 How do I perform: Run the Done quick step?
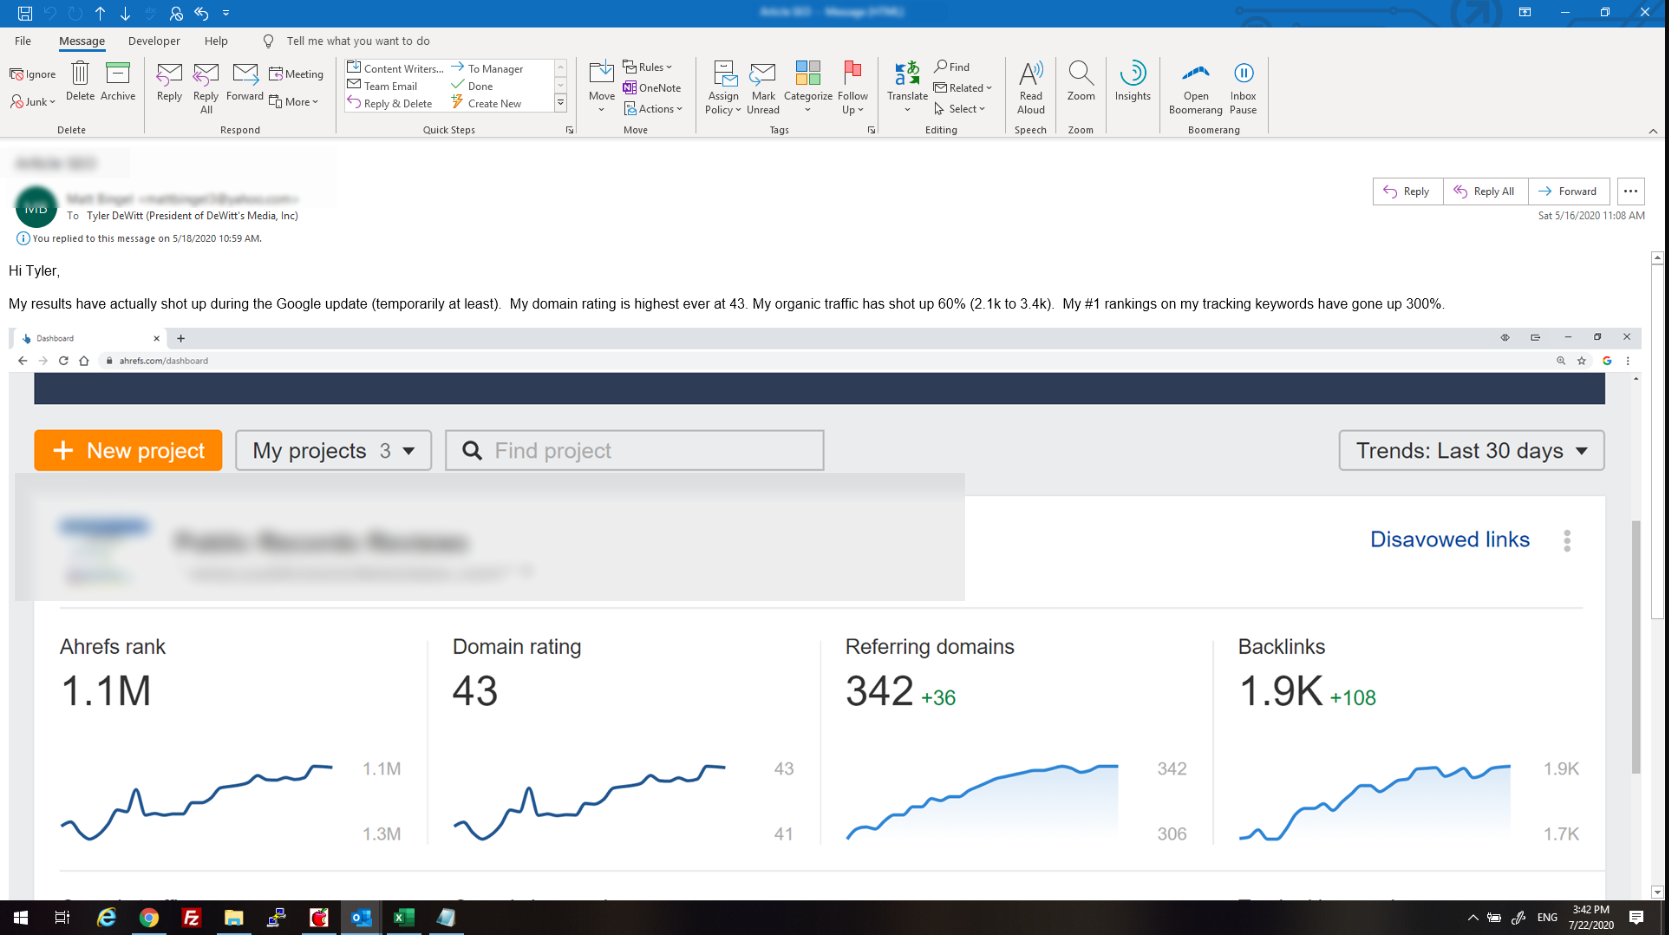click(472, 86)
